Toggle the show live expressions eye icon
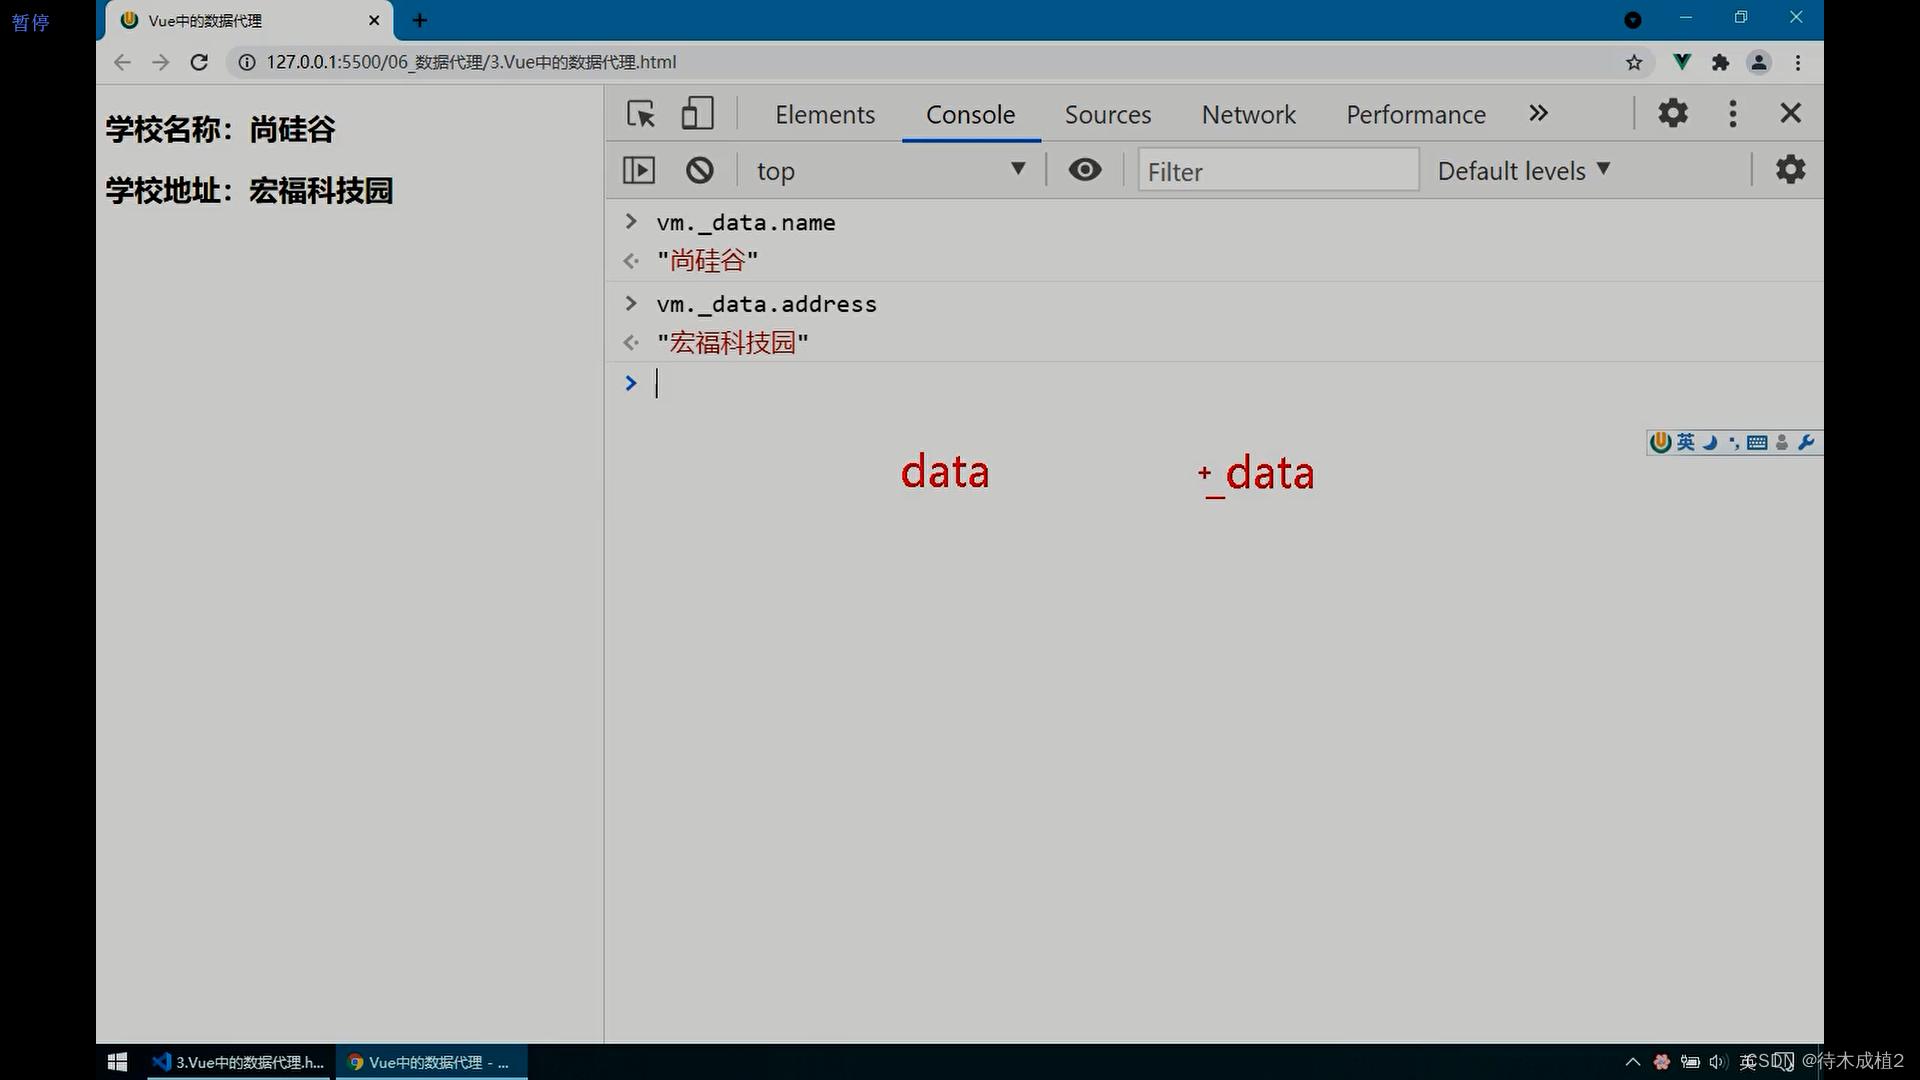1920x1080 pixels. pyautogui.click(x=1084, y=169)
